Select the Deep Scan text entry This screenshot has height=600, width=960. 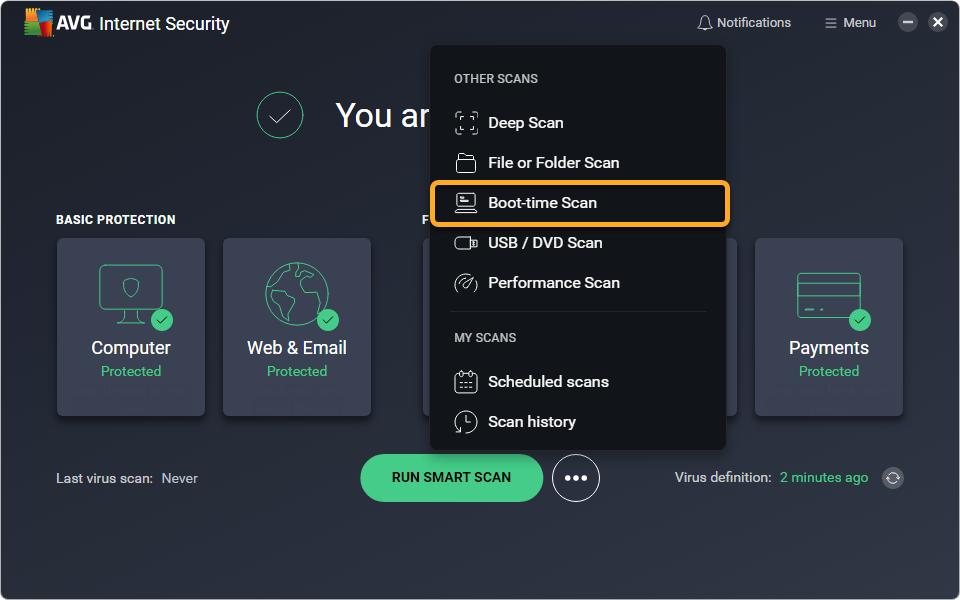[x=525, y=122]
